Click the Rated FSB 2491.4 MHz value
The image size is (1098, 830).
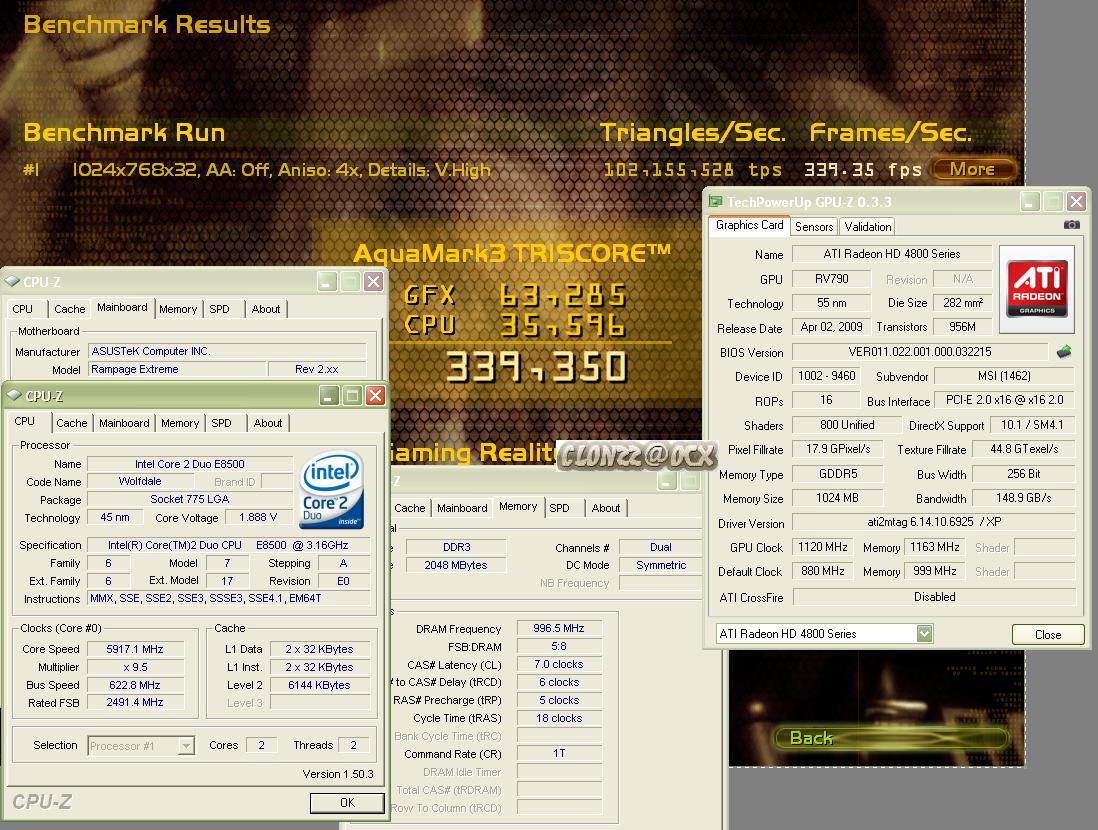[x=134, y=703]
